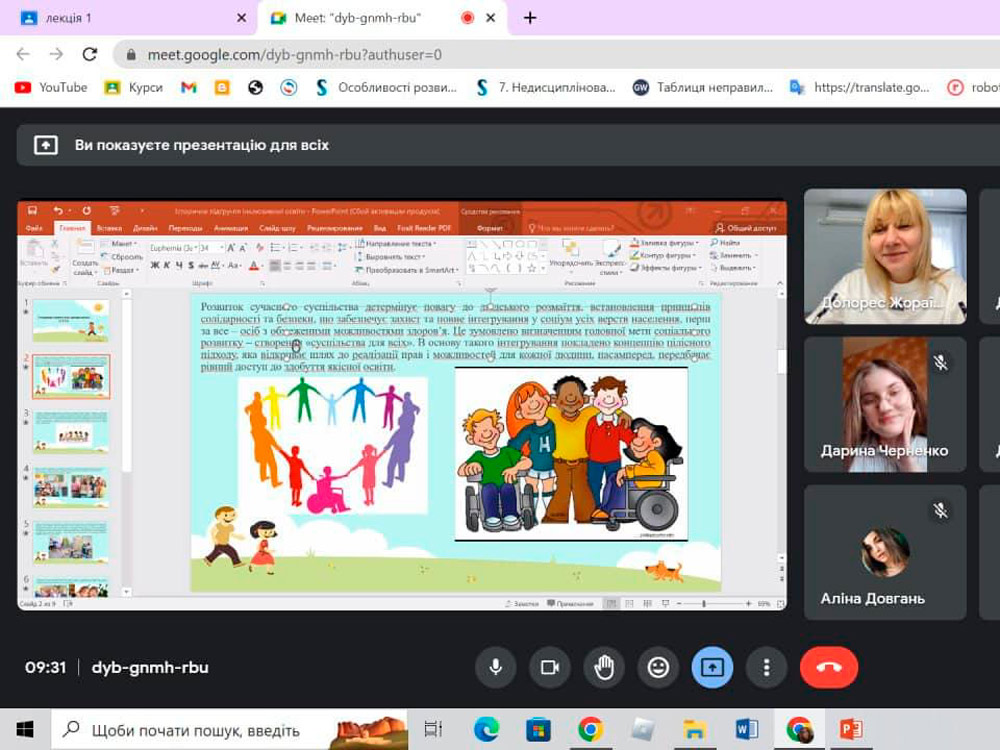Open Word from the taskbar
The width and height of the screenshot is (1000, 750).
(746, 729)
